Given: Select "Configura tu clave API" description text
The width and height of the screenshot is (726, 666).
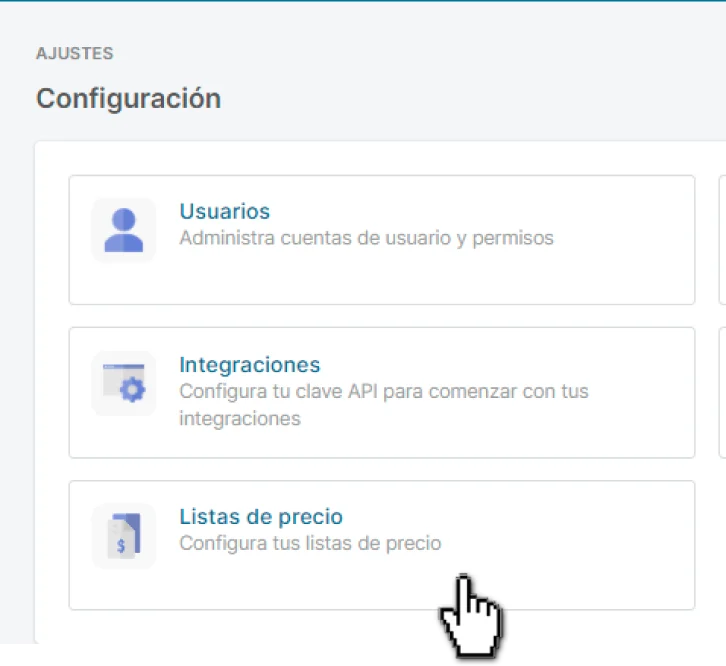Looking at the screenshot, I should tap(384, 405).
